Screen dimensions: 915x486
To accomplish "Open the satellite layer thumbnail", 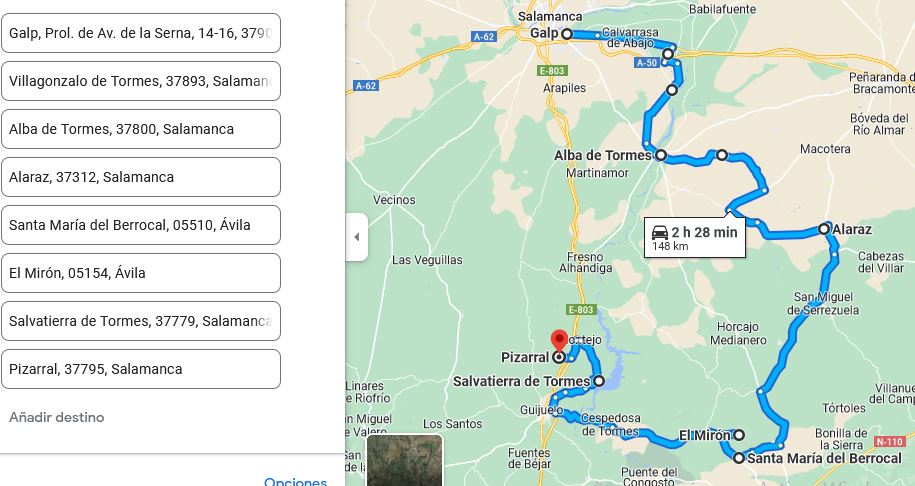I will click(x=404, y=460).
